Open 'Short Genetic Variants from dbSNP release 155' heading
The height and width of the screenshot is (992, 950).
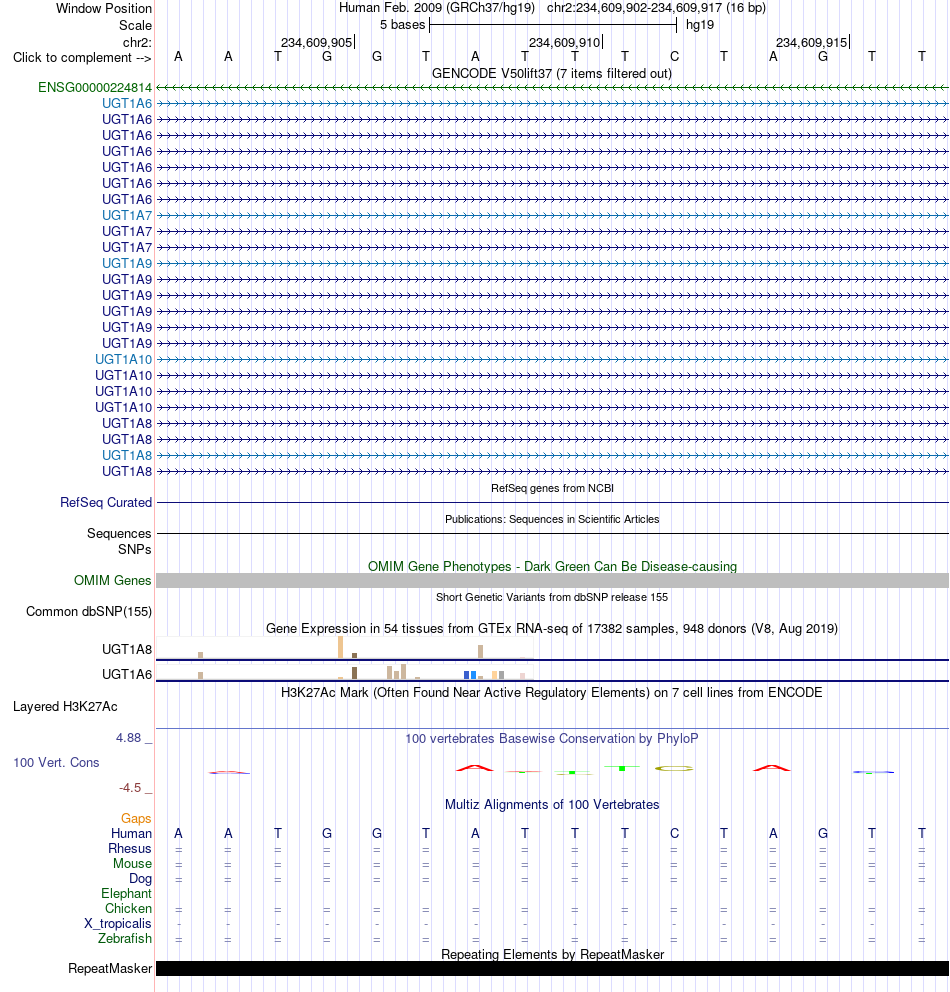[552, 597]
